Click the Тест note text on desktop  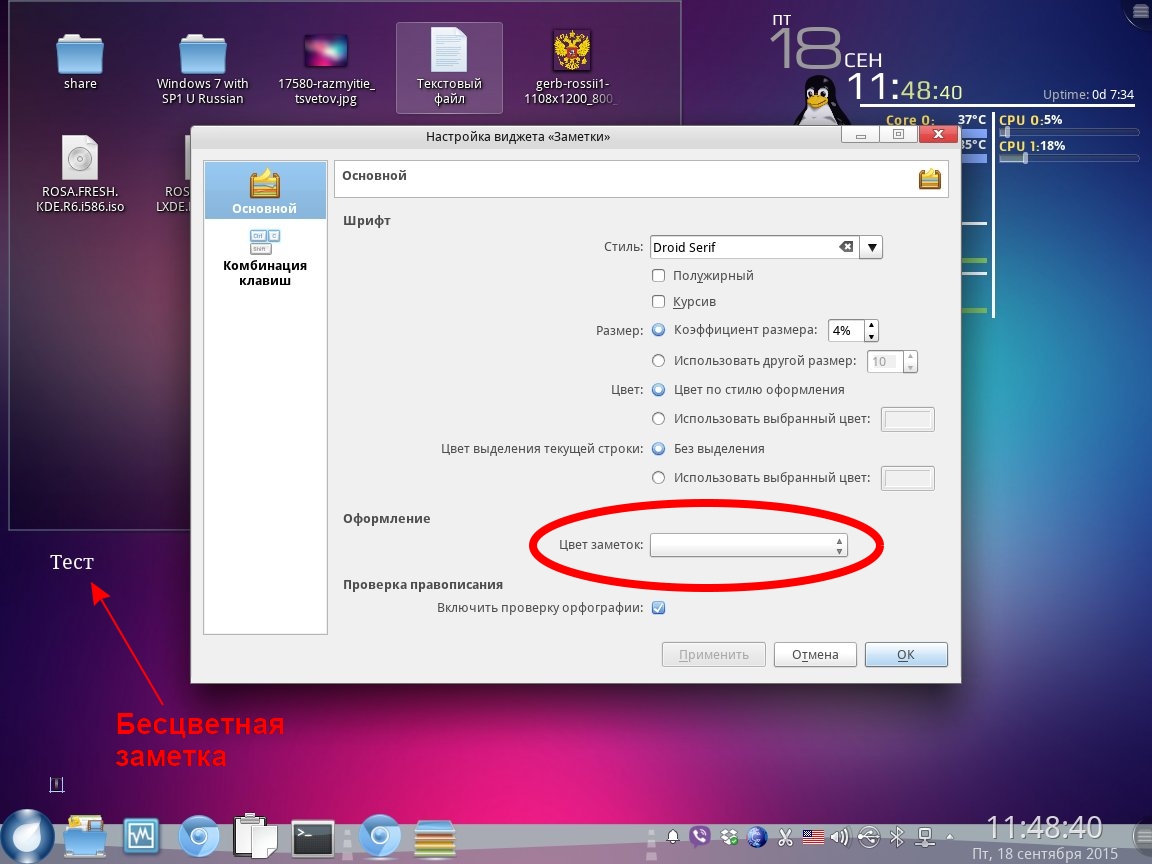click(x=72, y=562)
